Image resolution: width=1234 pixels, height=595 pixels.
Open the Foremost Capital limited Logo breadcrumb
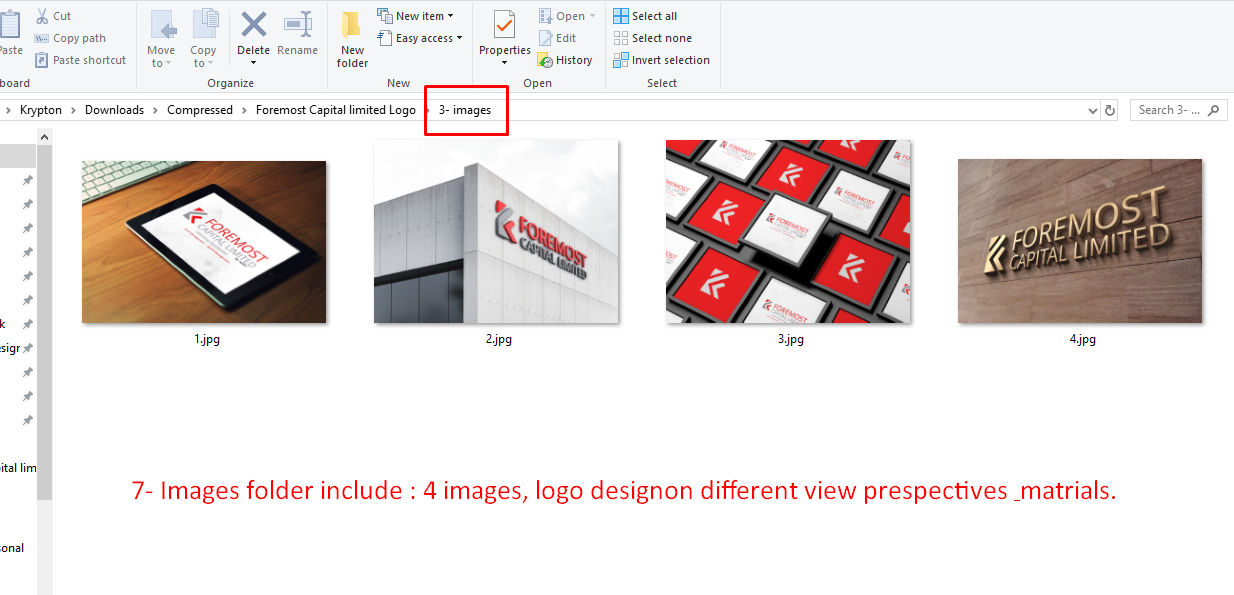335,109
